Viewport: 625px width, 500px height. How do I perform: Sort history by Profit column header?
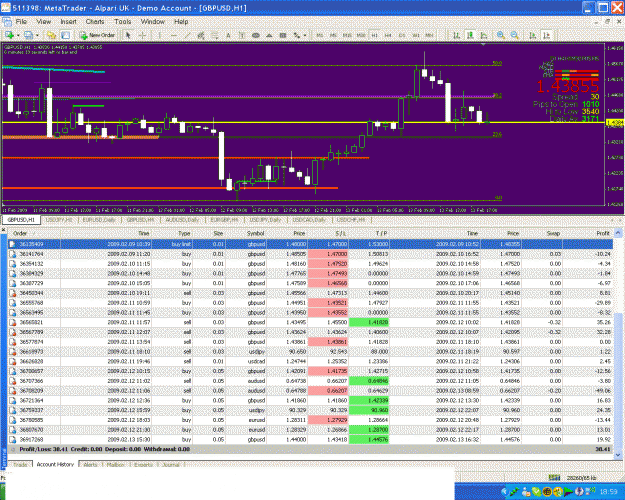pos(587,233)
